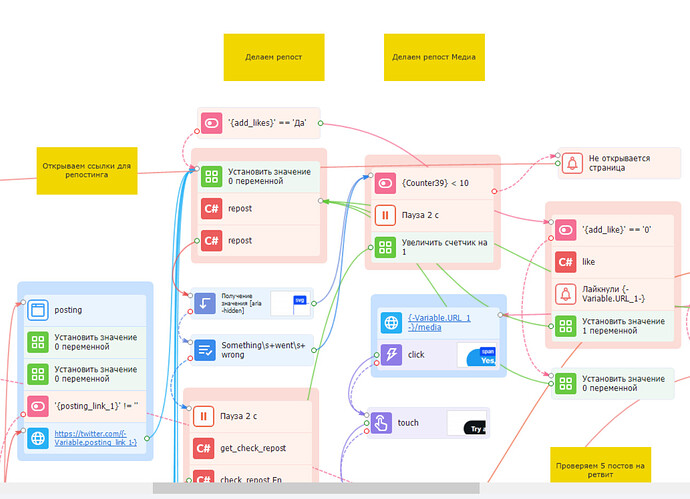Click the svg thumbnail of the aria-hidden action
This screenshot has width=690, height=499.
pos(290,303)
